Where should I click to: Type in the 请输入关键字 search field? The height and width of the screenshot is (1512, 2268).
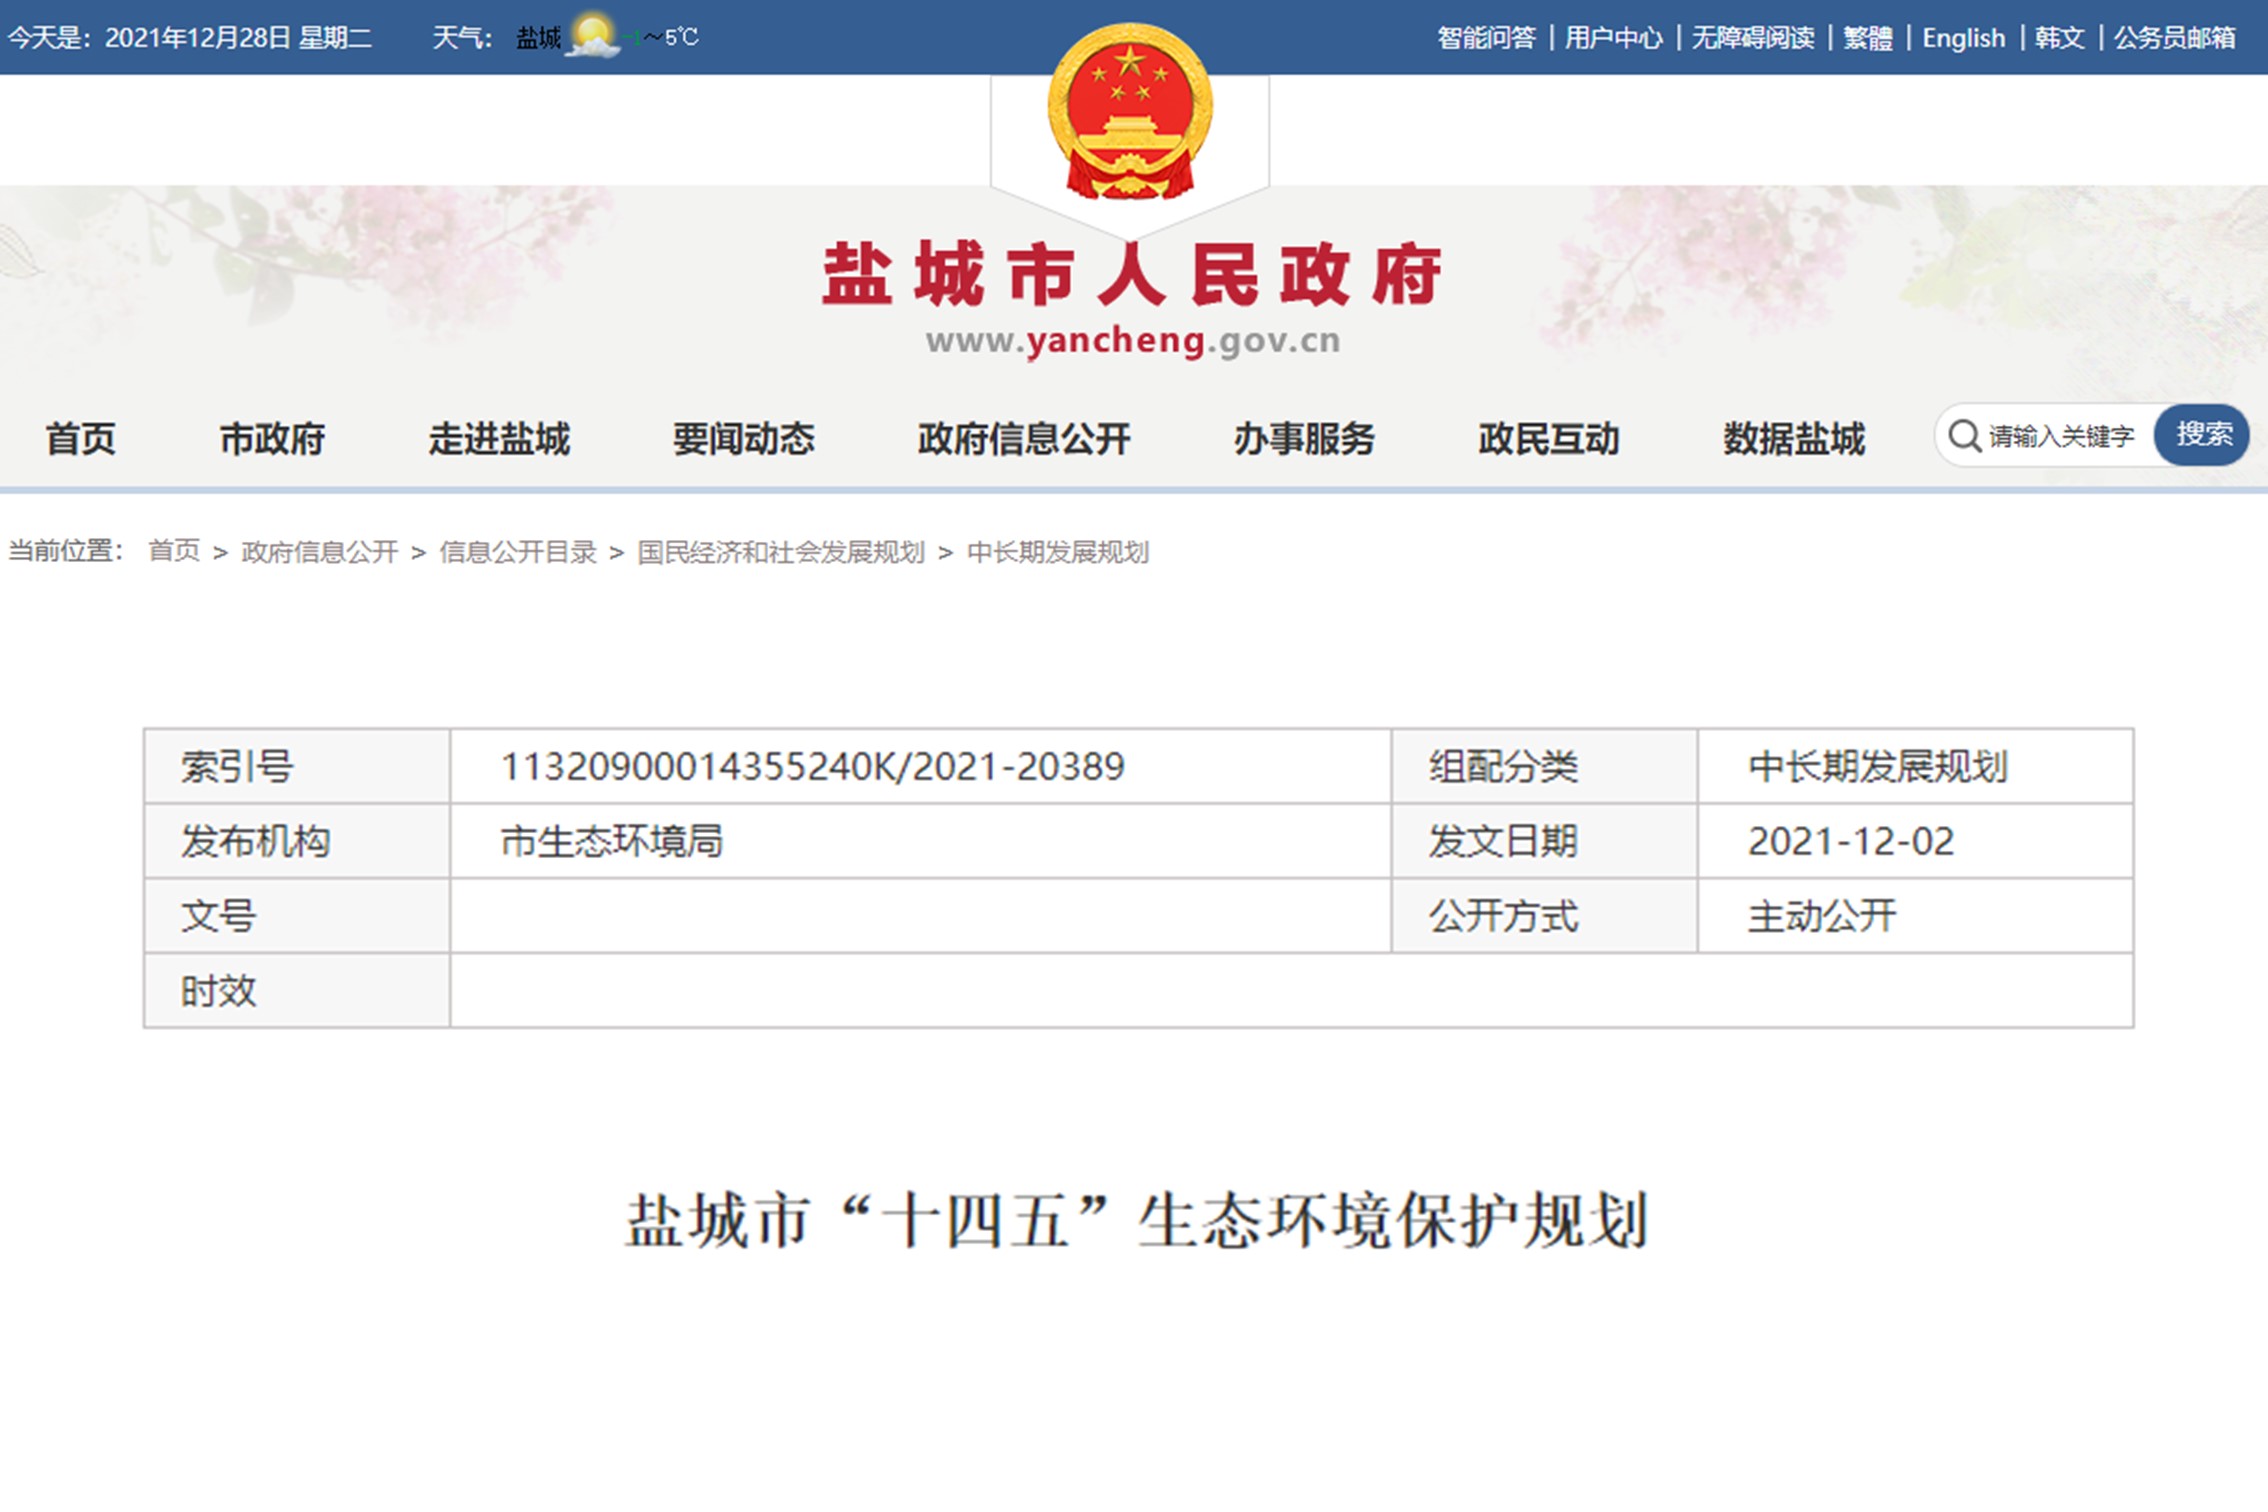point(2062,436)
